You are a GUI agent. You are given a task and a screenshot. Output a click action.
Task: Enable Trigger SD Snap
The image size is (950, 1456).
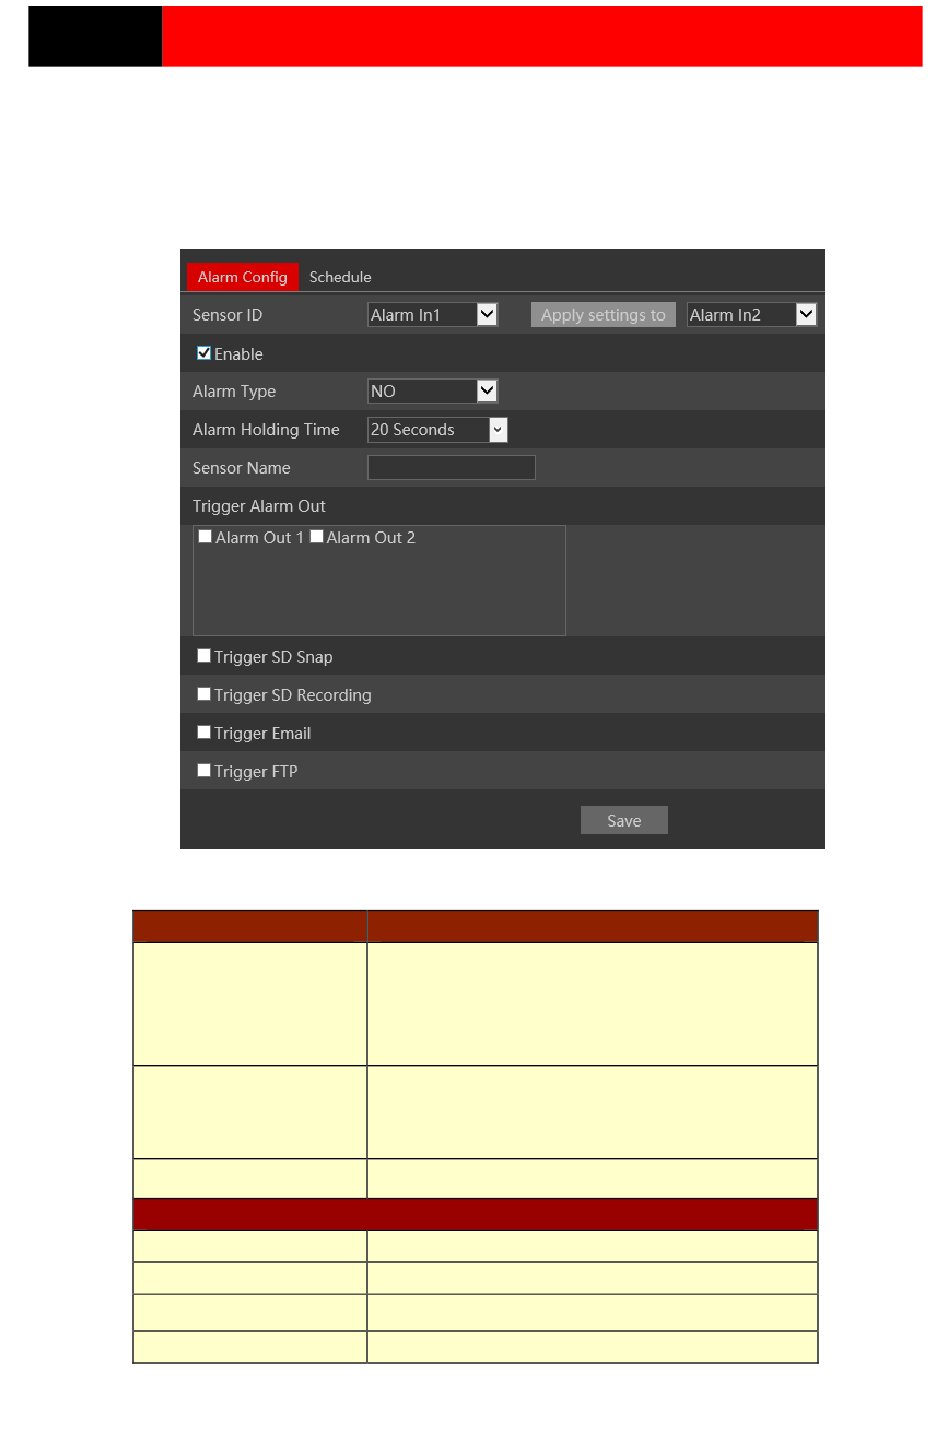pos(204,656)
